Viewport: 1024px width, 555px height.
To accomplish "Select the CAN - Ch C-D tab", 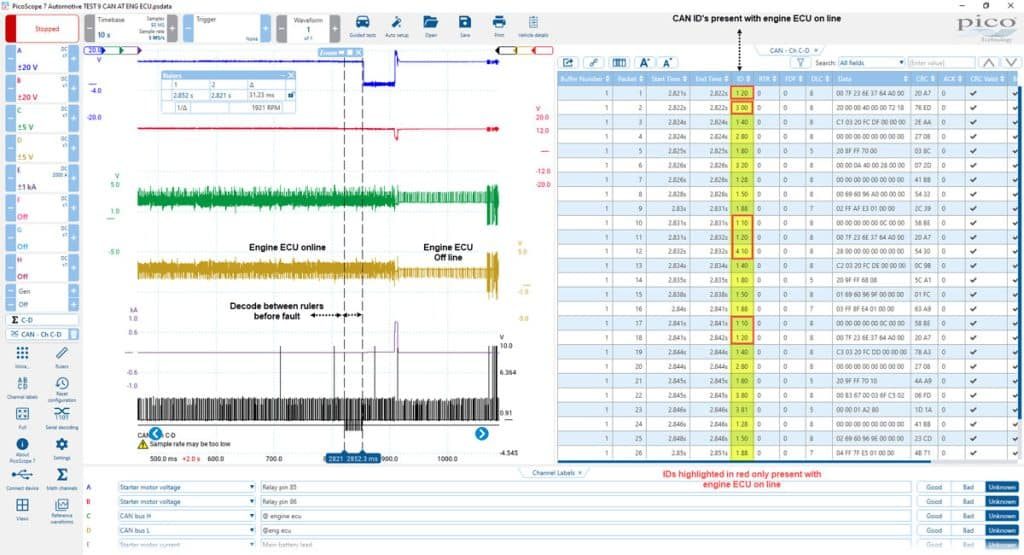I will tap(789, 50).
